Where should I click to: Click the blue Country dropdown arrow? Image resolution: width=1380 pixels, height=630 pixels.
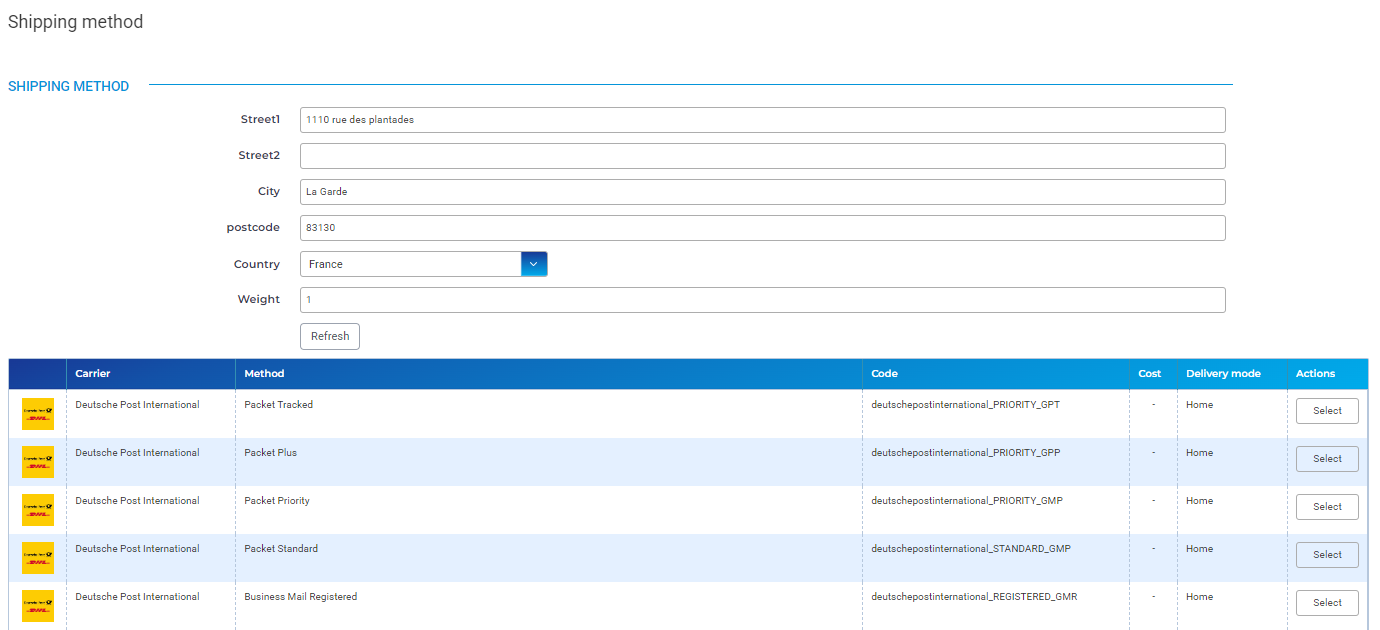(x=534, y=264)
